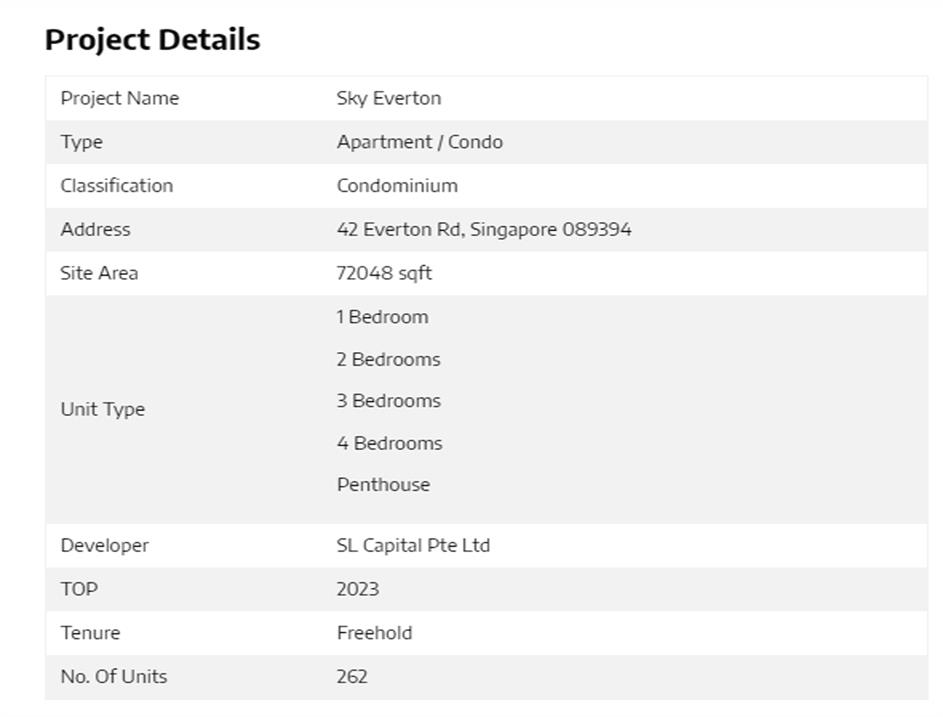Click the TOP year 2023 value
The image size is (943, 717).
tap(357, 589)
